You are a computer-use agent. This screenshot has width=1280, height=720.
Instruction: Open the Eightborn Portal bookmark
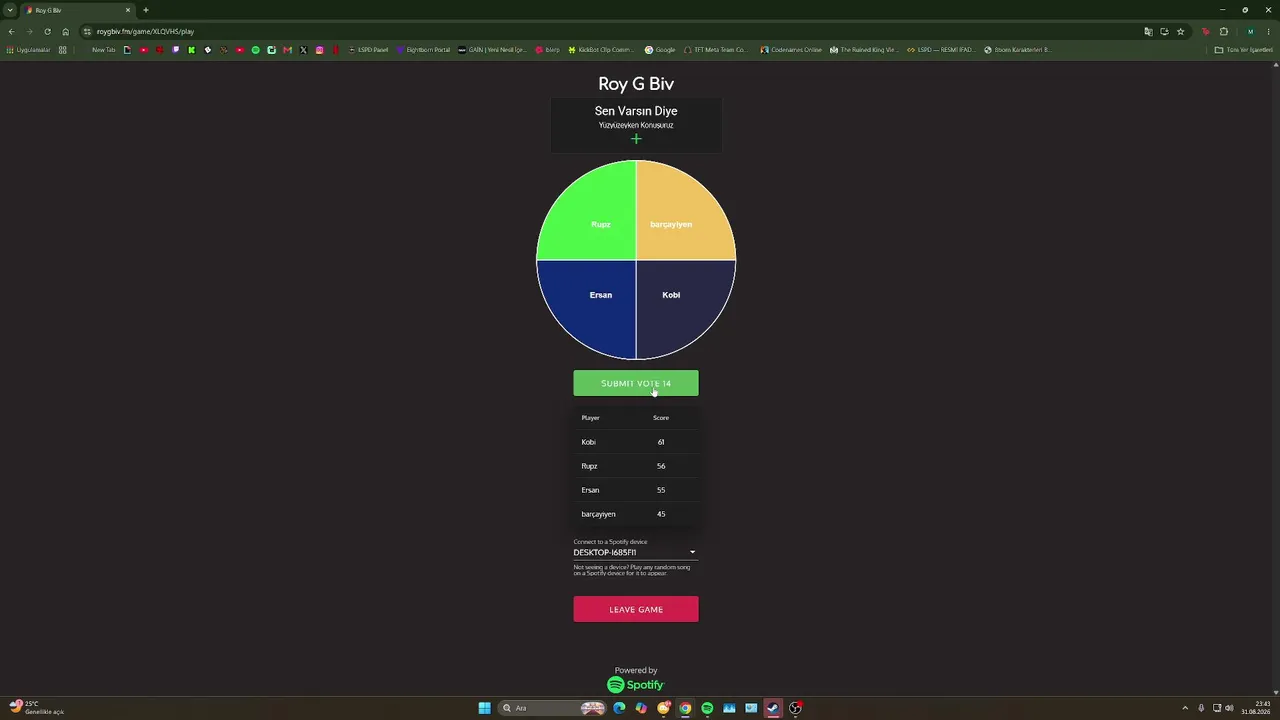pos(423,50)
